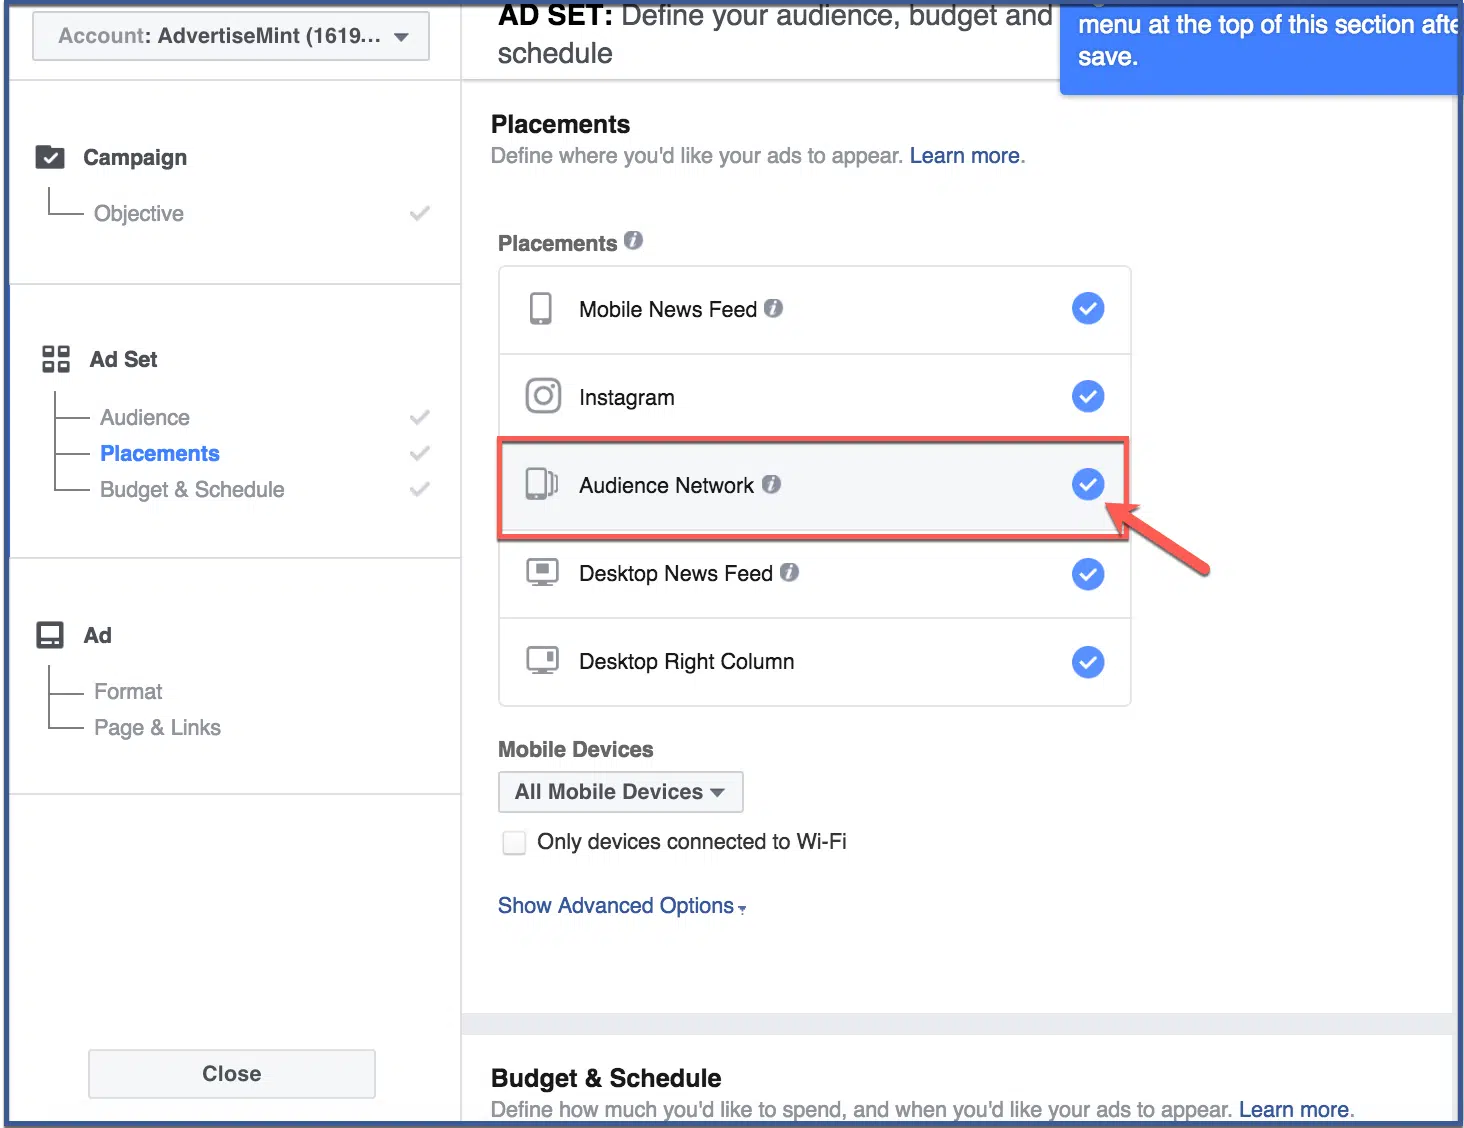Click the Ad Set grid icon in sidebar
The height and width of the screenshot is (1128, 1464).
[x=55, y=359]
